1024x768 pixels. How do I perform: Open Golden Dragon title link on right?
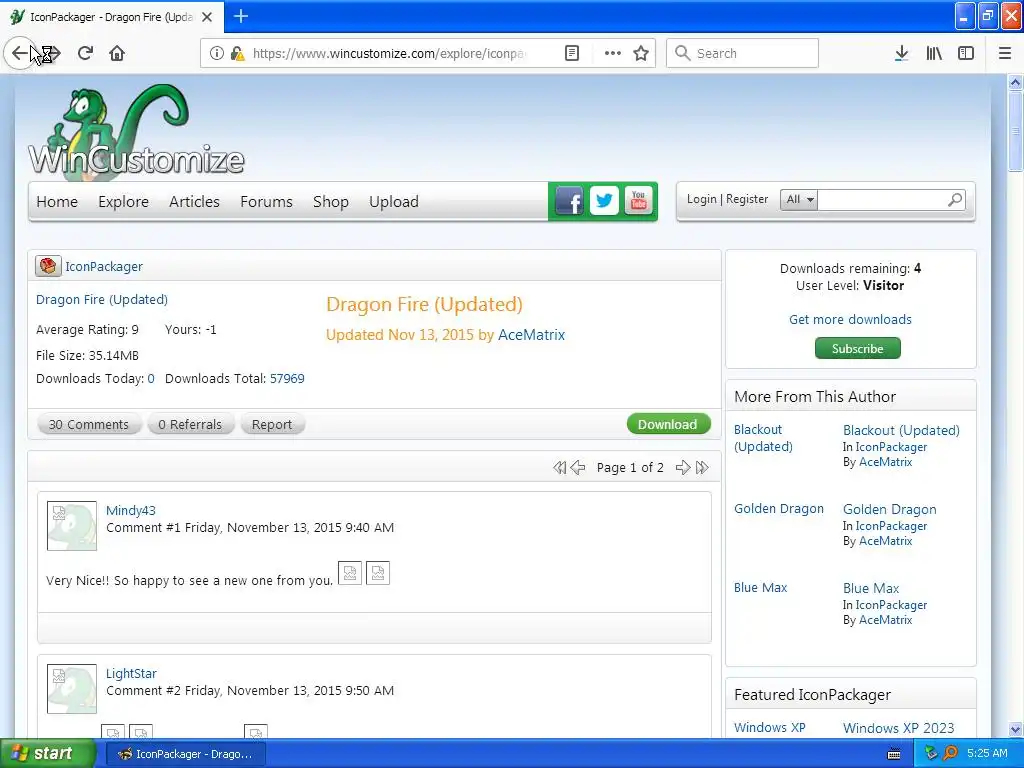(x=889, y=509)
